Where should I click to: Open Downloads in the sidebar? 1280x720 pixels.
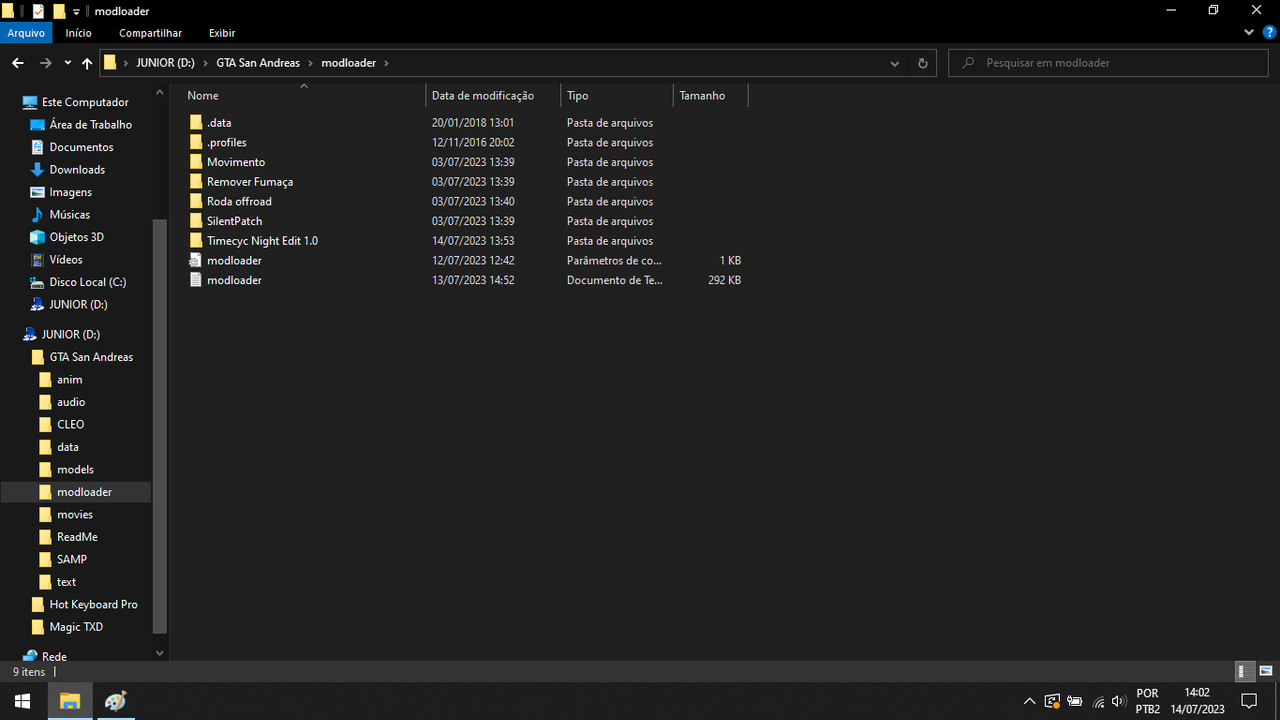77,170
